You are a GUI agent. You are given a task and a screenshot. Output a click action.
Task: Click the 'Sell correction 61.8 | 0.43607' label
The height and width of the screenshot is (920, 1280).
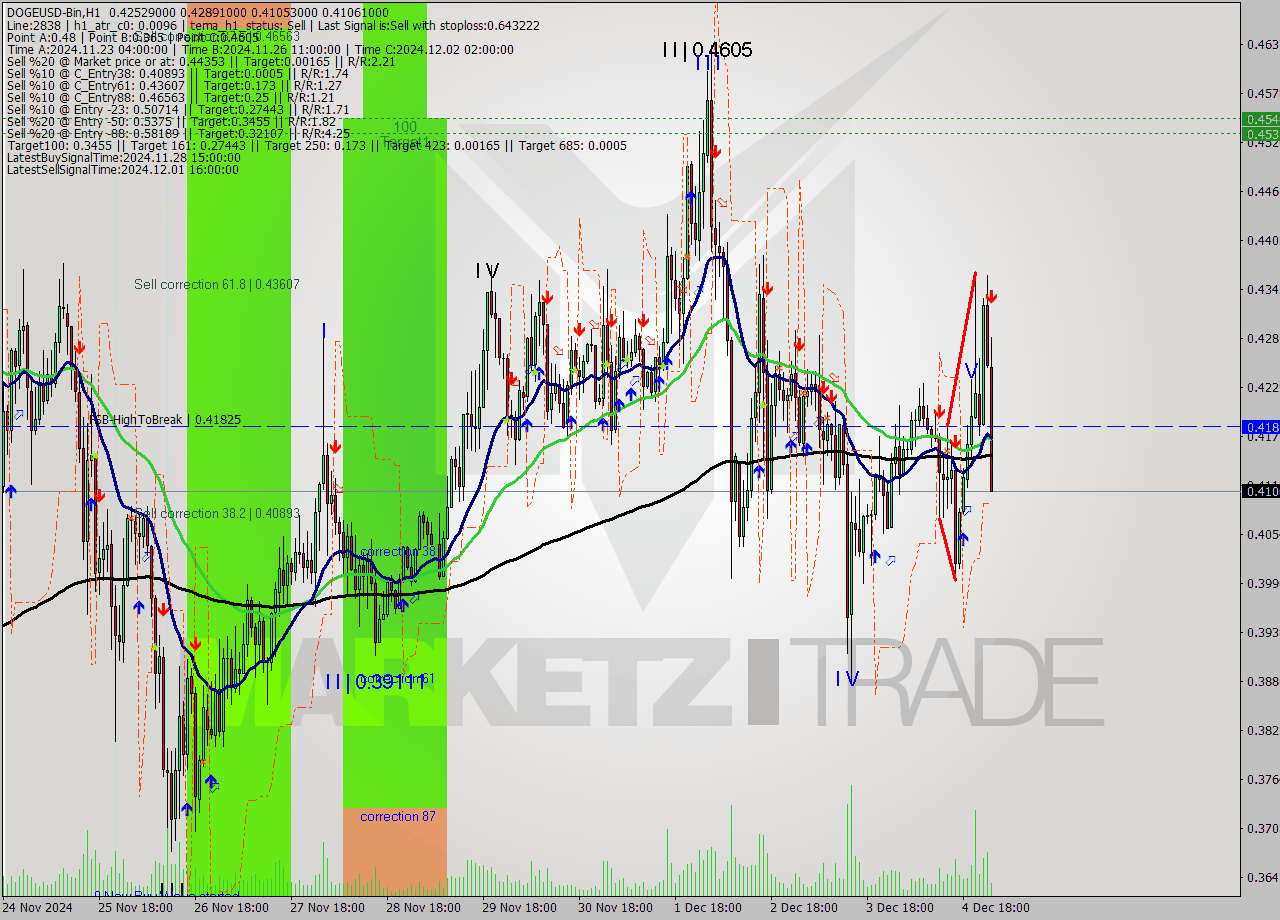(x=217, y=285)
